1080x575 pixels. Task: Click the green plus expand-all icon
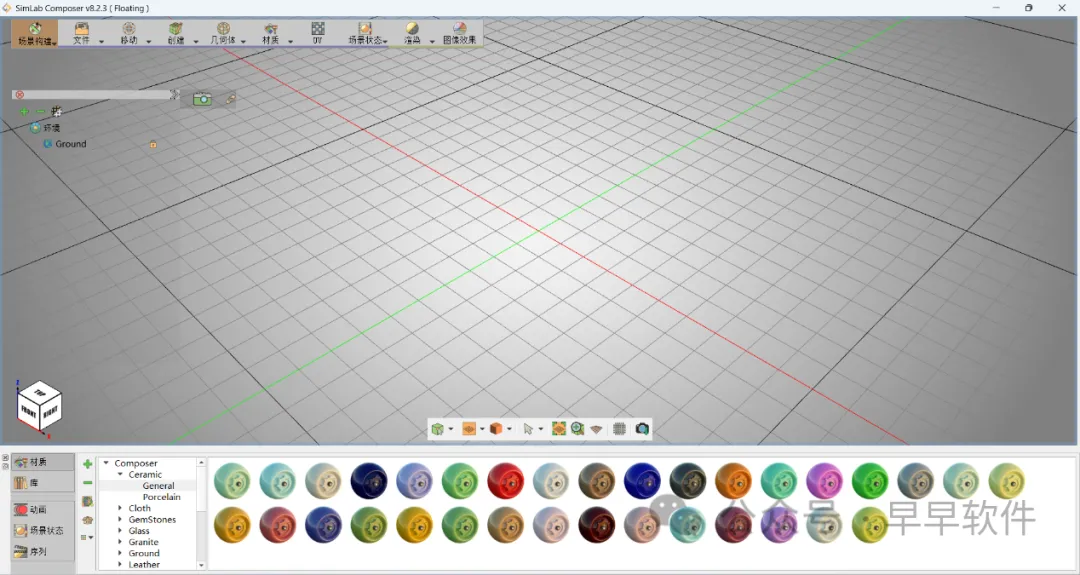pos(24,111)
